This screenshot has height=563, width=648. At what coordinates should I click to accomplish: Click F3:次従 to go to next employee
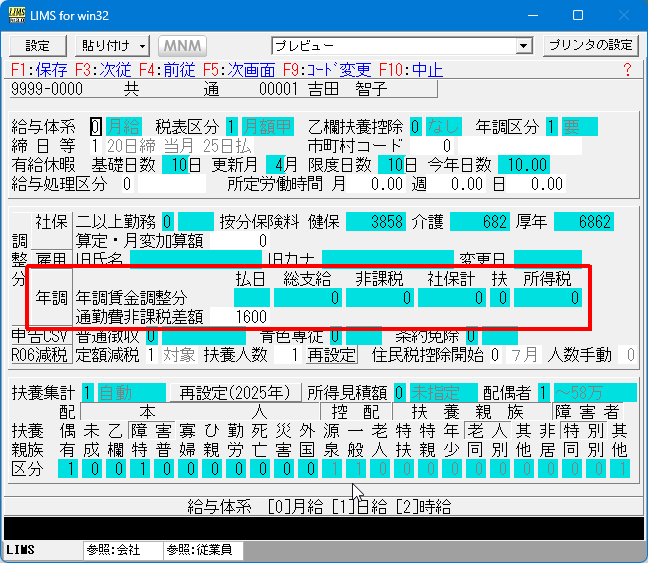point(102,70)
